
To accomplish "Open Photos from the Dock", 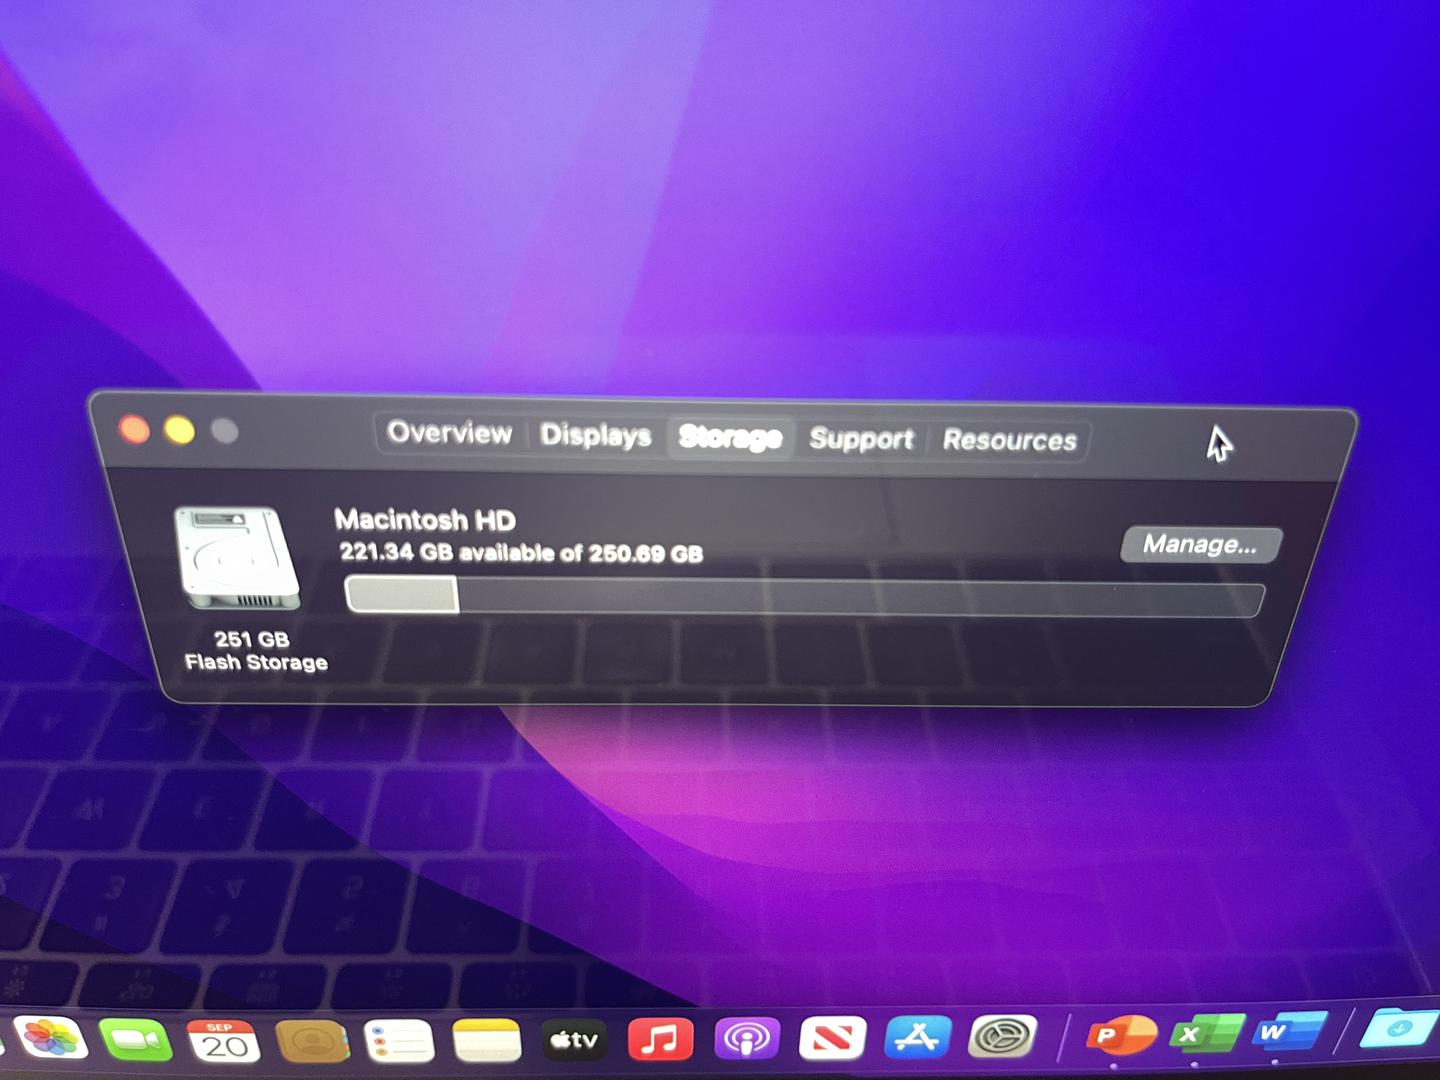I will click(x=49, y=1040).
